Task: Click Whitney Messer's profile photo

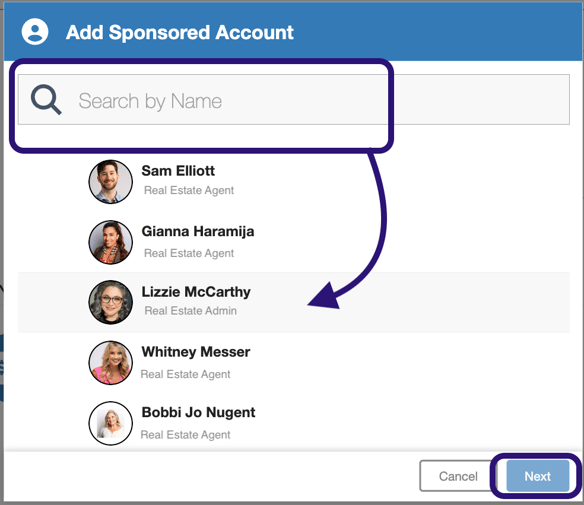Action: point(111,362)
